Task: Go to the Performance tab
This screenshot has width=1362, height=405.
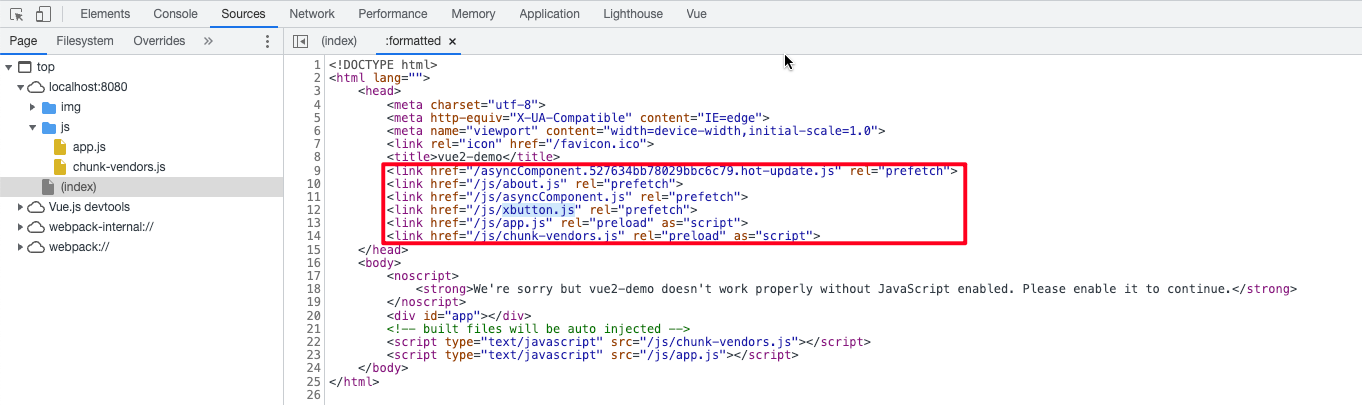Action: click(393, 14)
